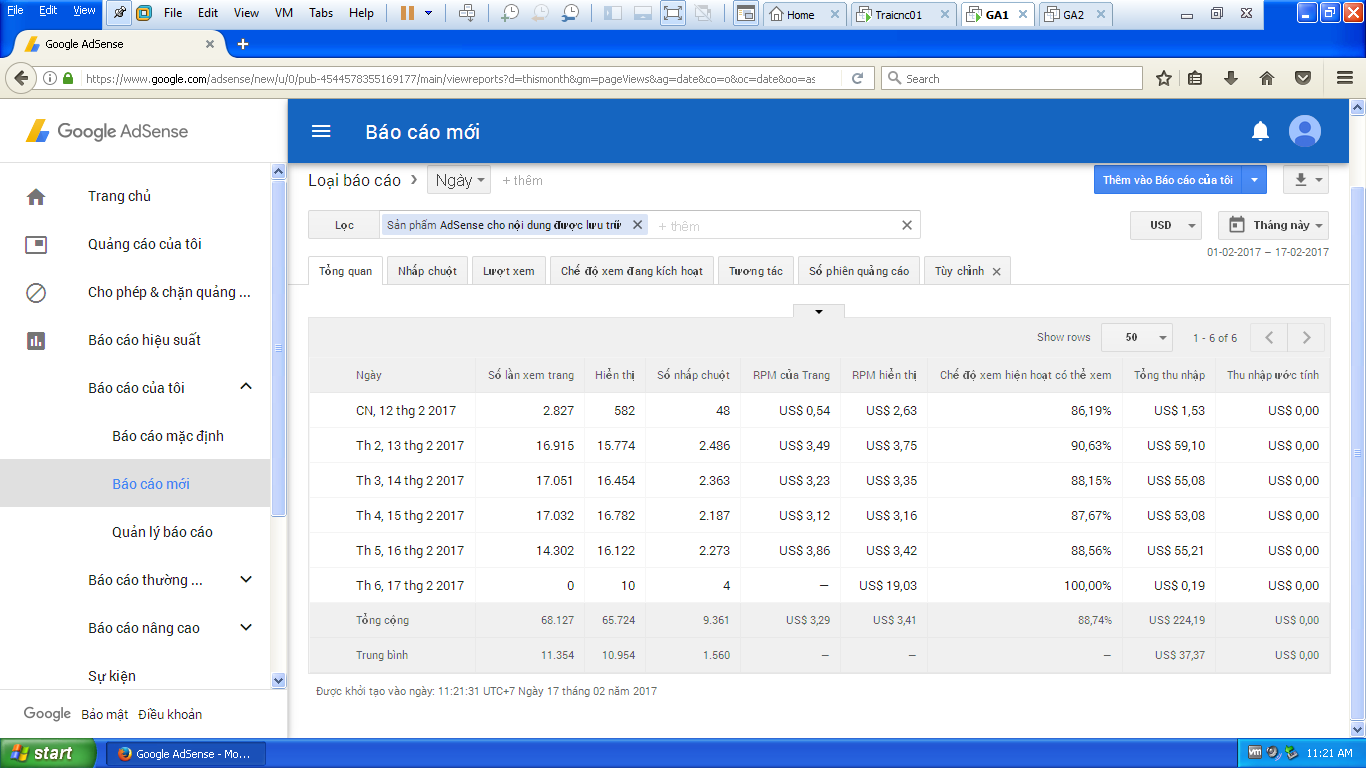Viewport: 1366px width, 768px height.
Task: Switch to the Nhấp chuột tab
Action: tap(427, 271)
